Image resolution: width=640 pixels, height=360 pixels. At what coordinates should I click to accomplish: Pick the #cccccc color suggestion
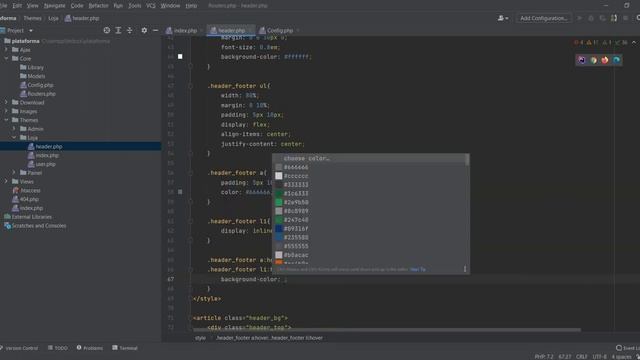point(371,176)
